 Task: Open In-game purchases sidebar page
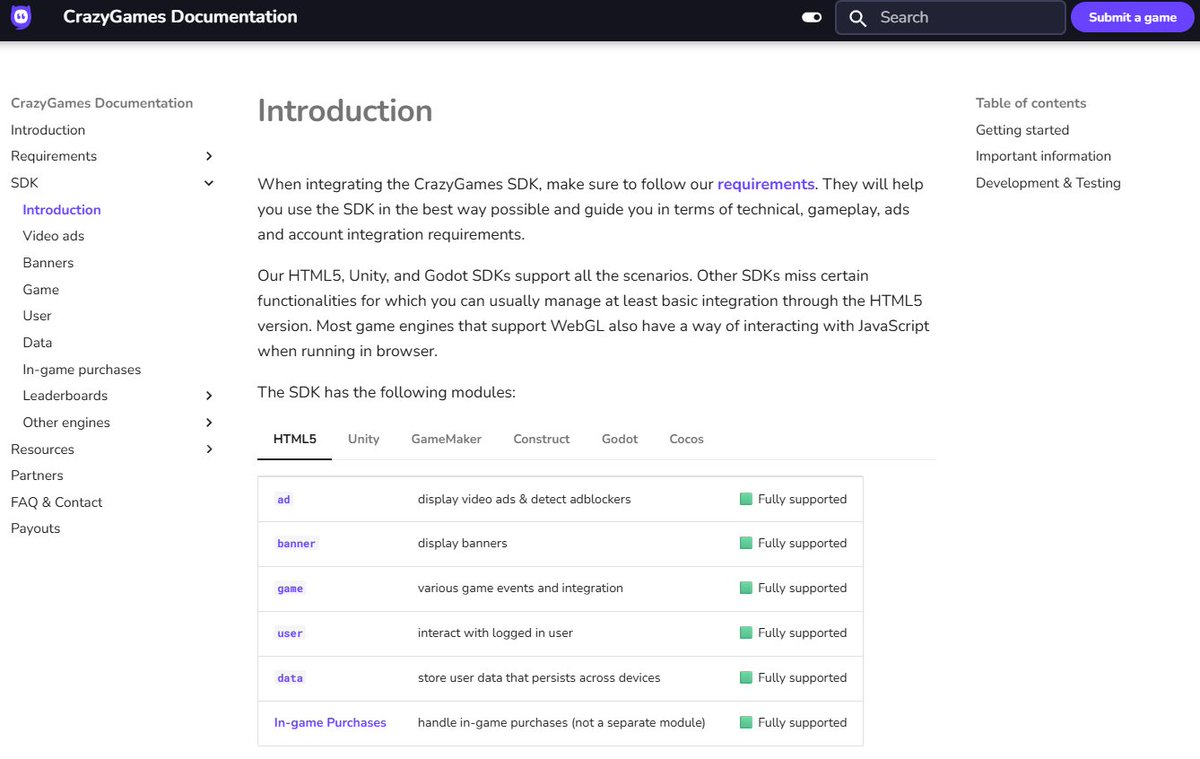pyautogui.click(x=82, y=370)
